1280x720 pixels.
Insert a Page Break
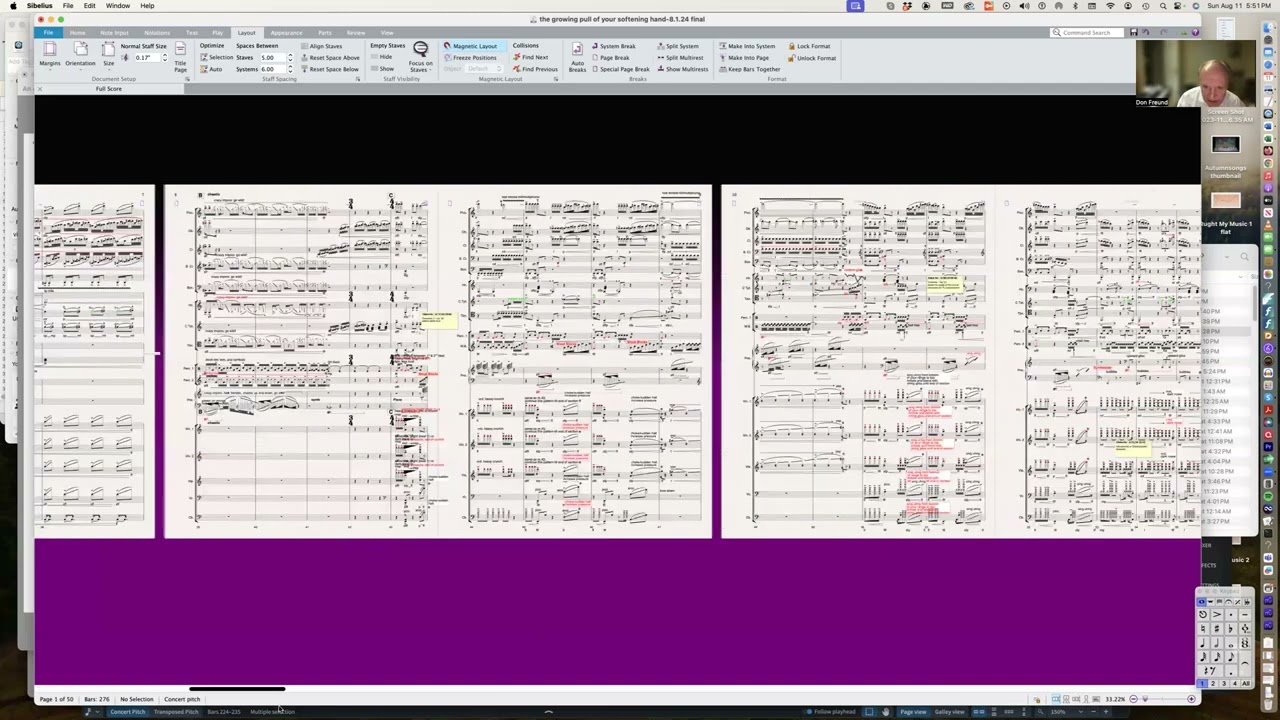tap(610, 58)
